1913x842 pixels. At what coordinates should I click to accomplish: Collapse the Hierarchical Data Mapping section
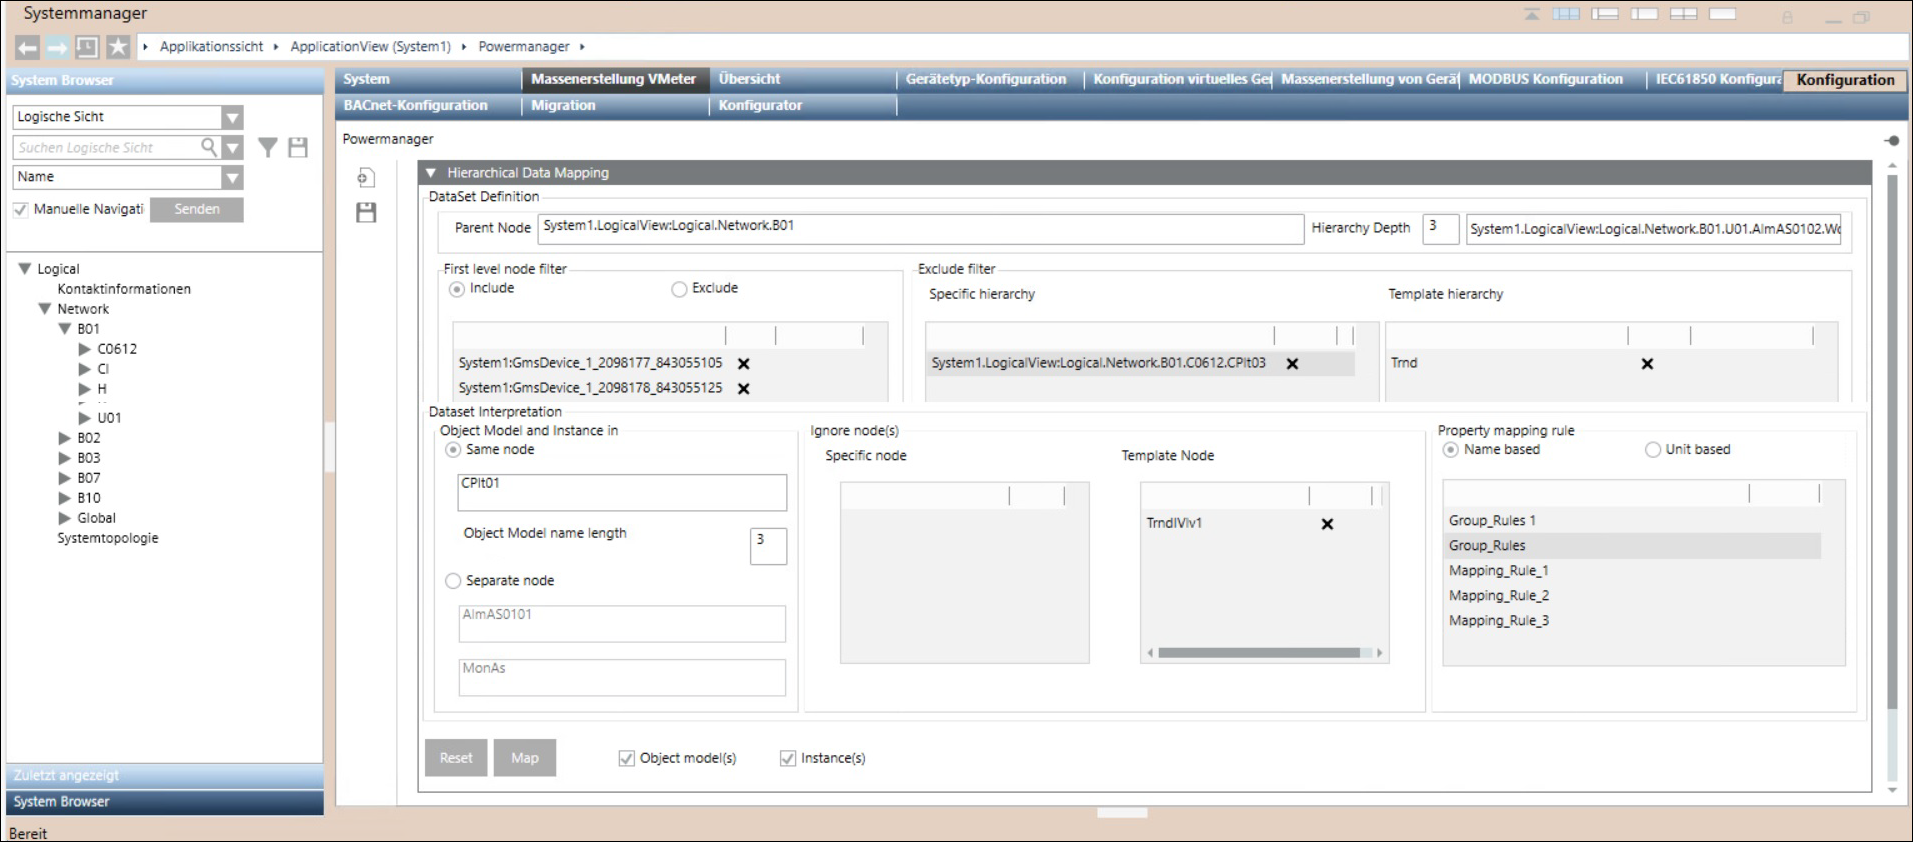pyautogui.click(x=431, y=173)
